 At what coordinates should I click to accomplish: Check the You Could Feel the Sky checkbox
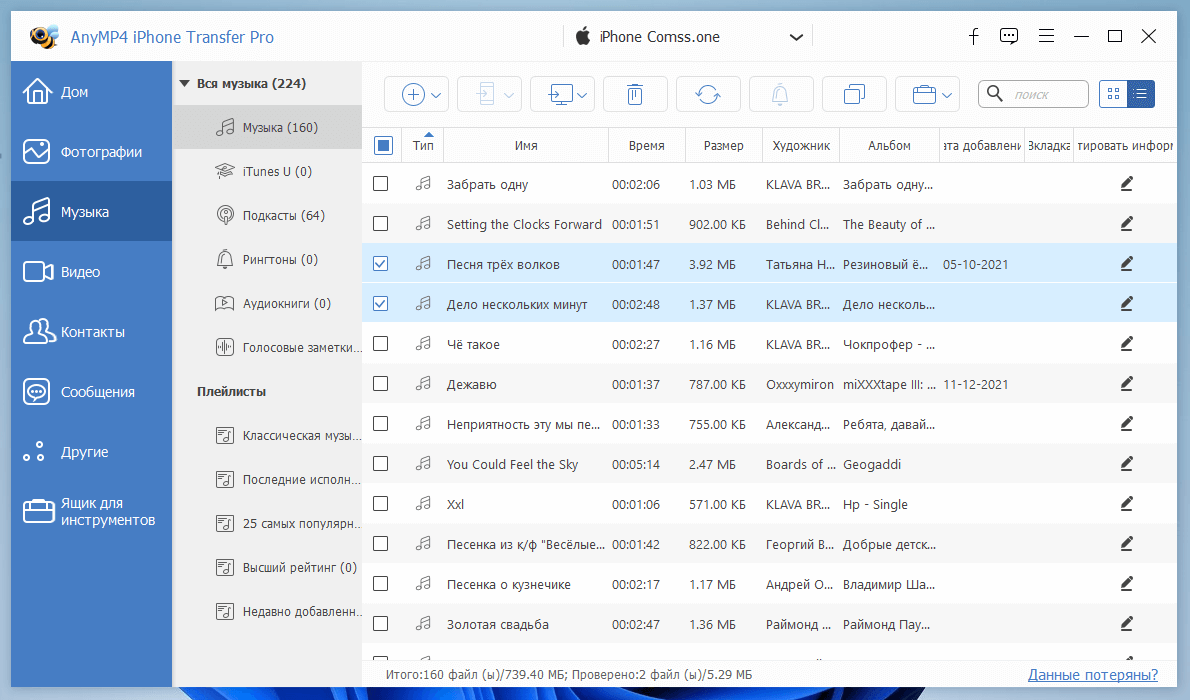[381, 464]
